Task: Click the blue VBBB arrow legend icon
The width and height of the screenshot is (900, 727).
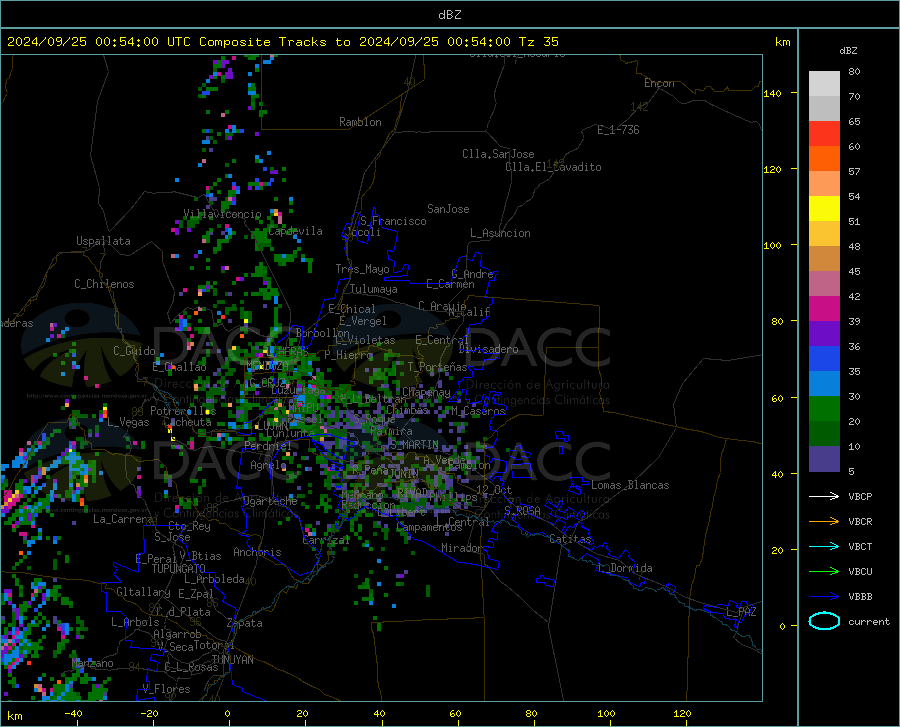Action: [x=824, y=596]
